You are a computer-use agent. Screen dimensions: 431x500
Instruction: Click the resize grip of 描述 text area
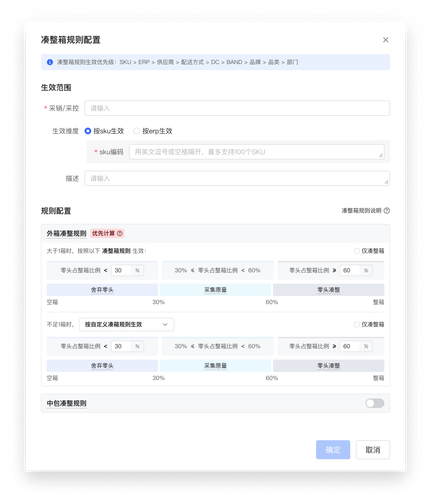(386, 182)
